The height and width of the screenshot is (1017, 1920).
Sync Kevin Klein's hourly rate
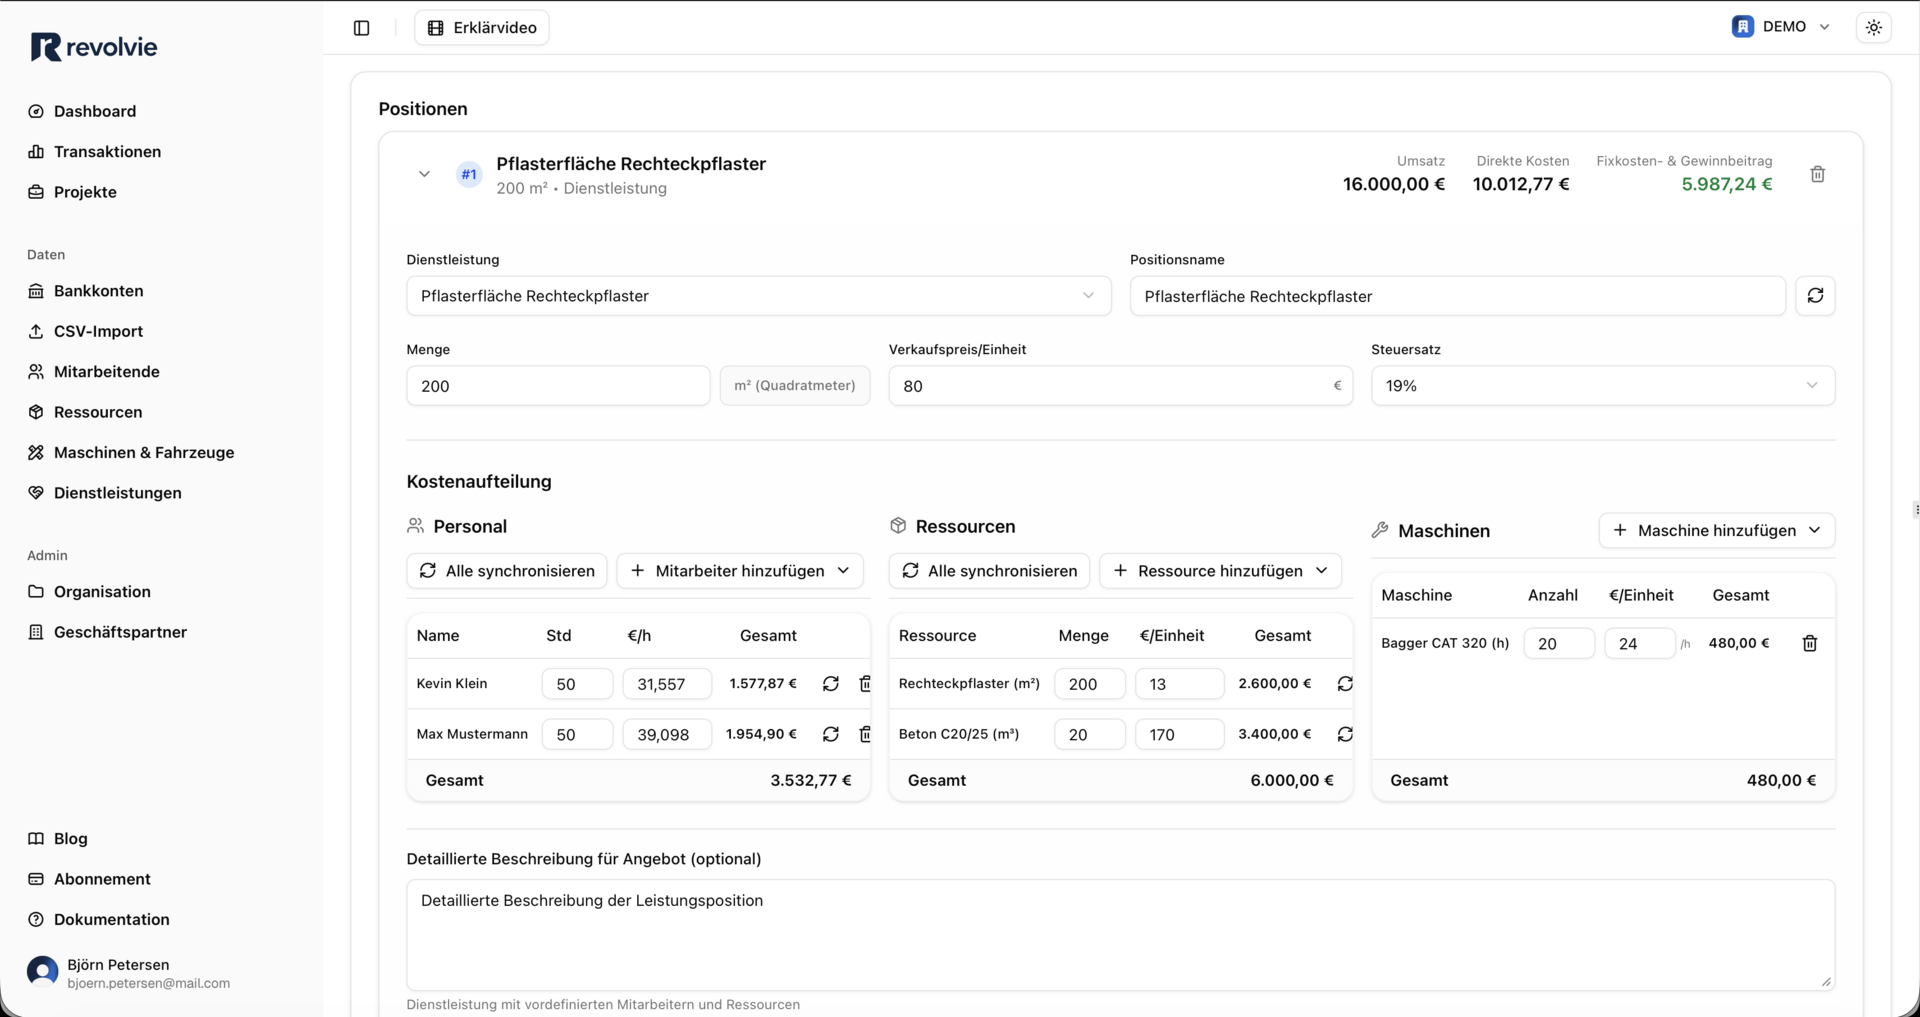coord(830,684)
